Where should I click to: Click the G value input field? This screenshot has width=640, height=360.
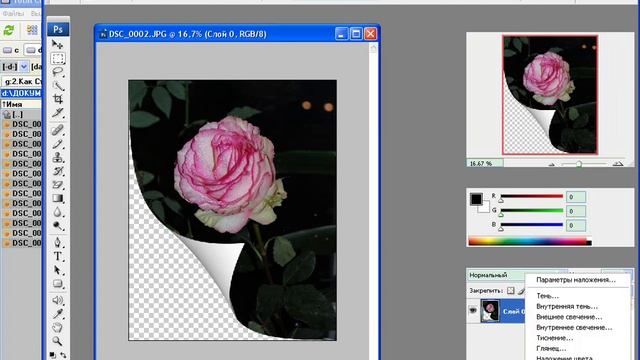[576, 211]
